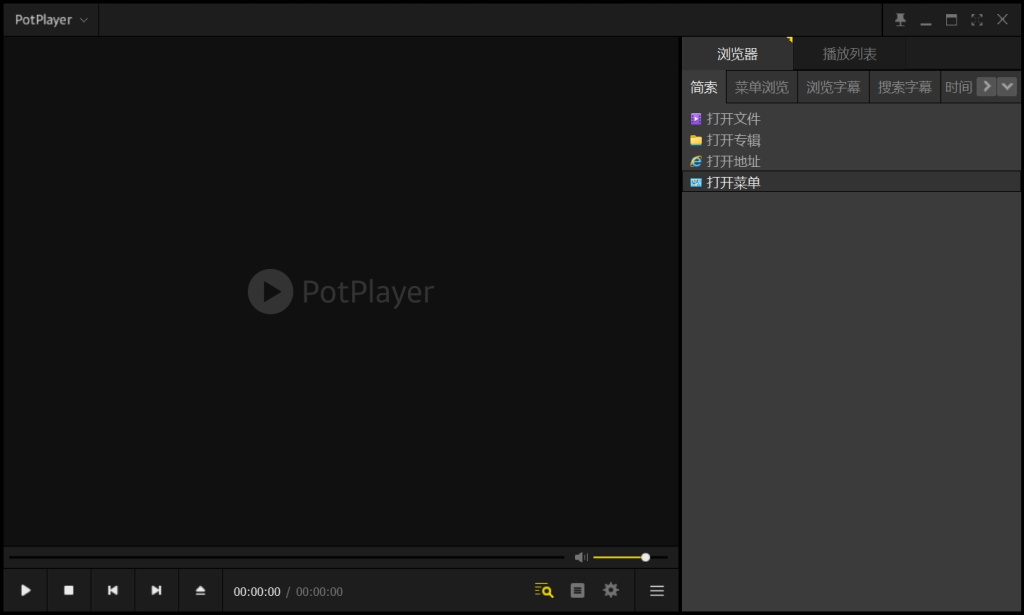Click the current time 00:00:00 display

click(x=257, y=591)
